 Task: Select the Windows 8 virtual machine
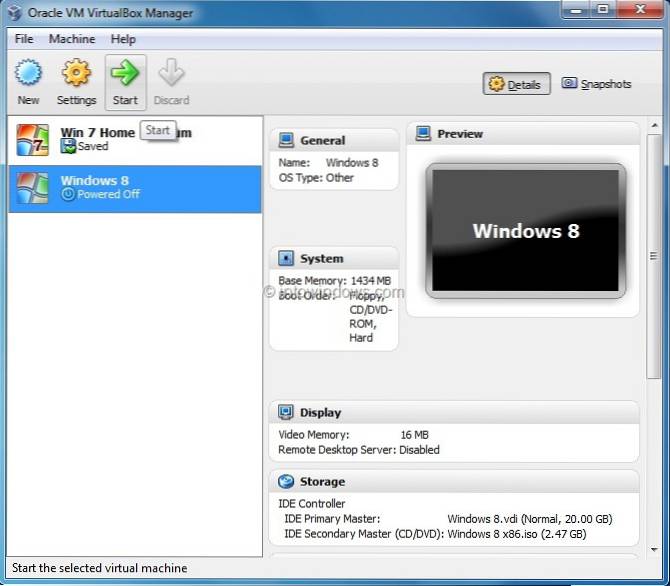coord(134,187)
